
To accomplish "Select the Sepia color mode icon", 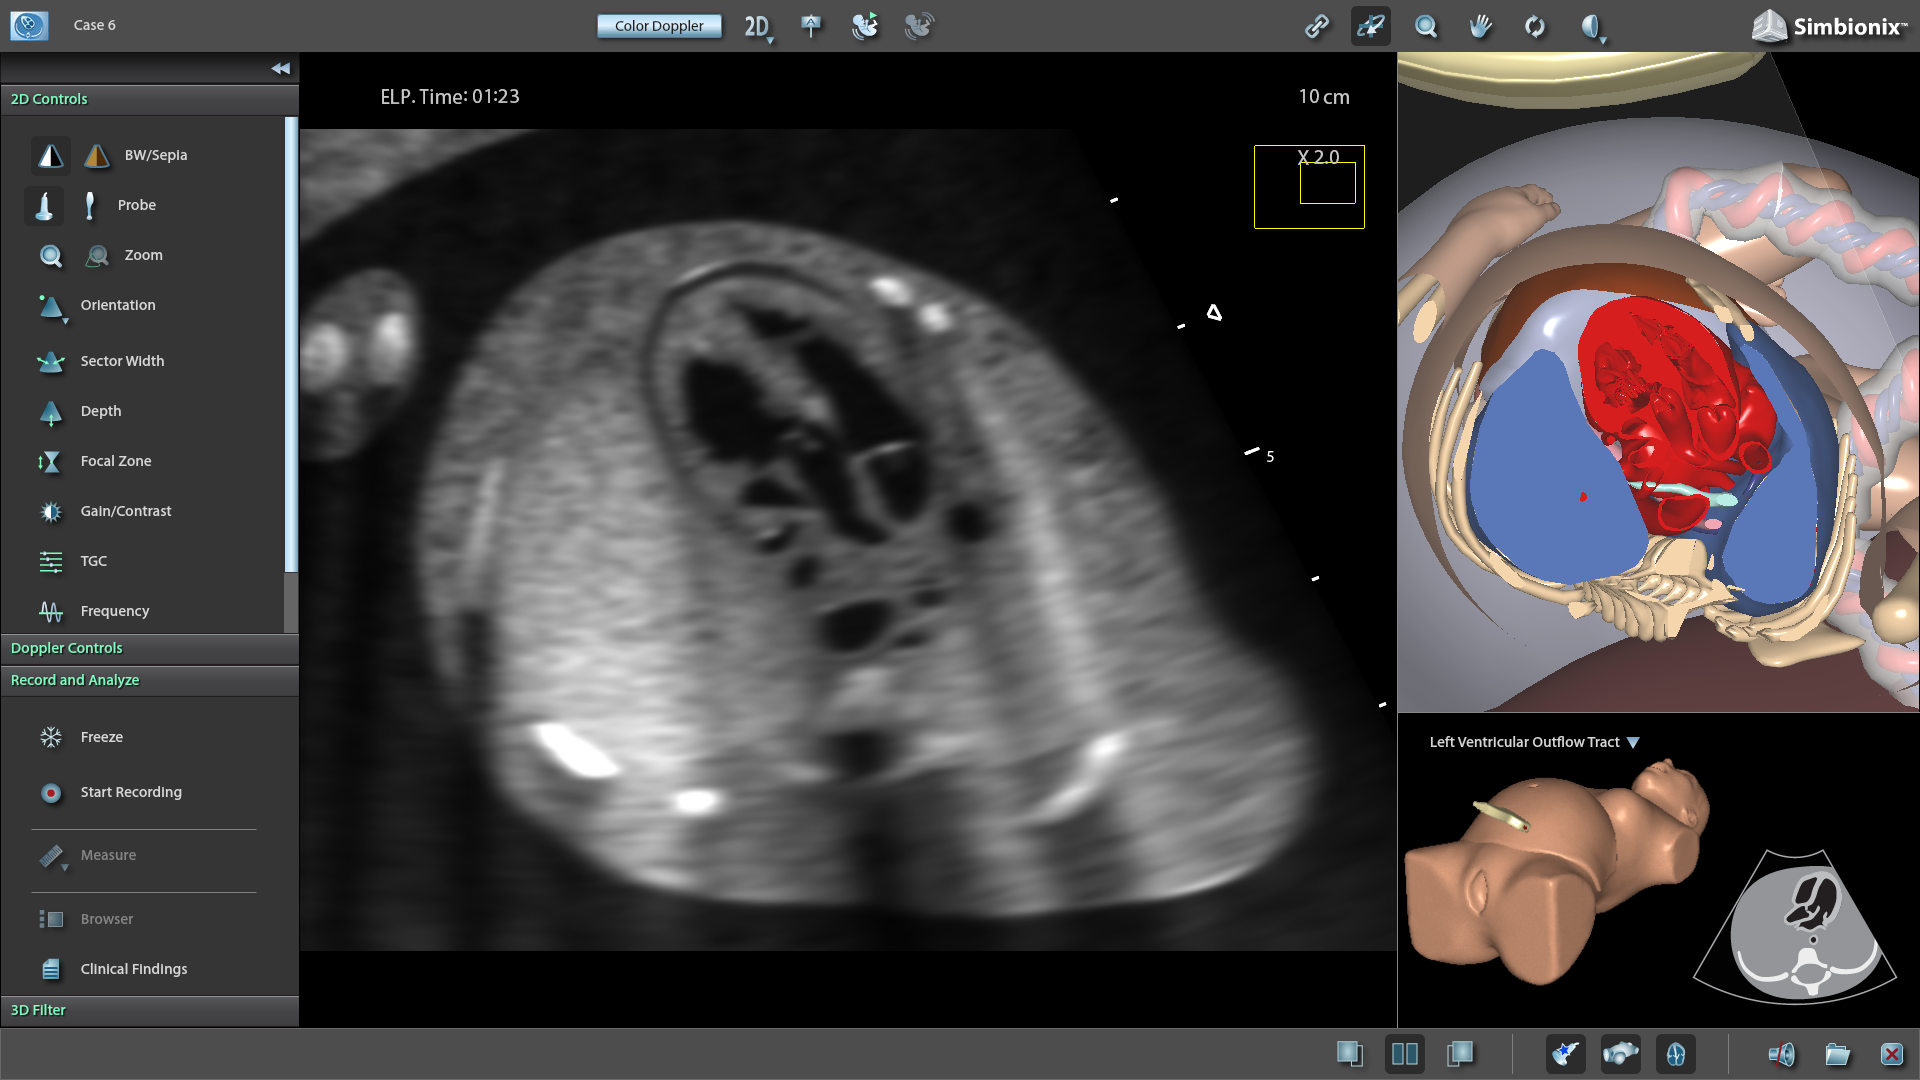I will [97, 155].
